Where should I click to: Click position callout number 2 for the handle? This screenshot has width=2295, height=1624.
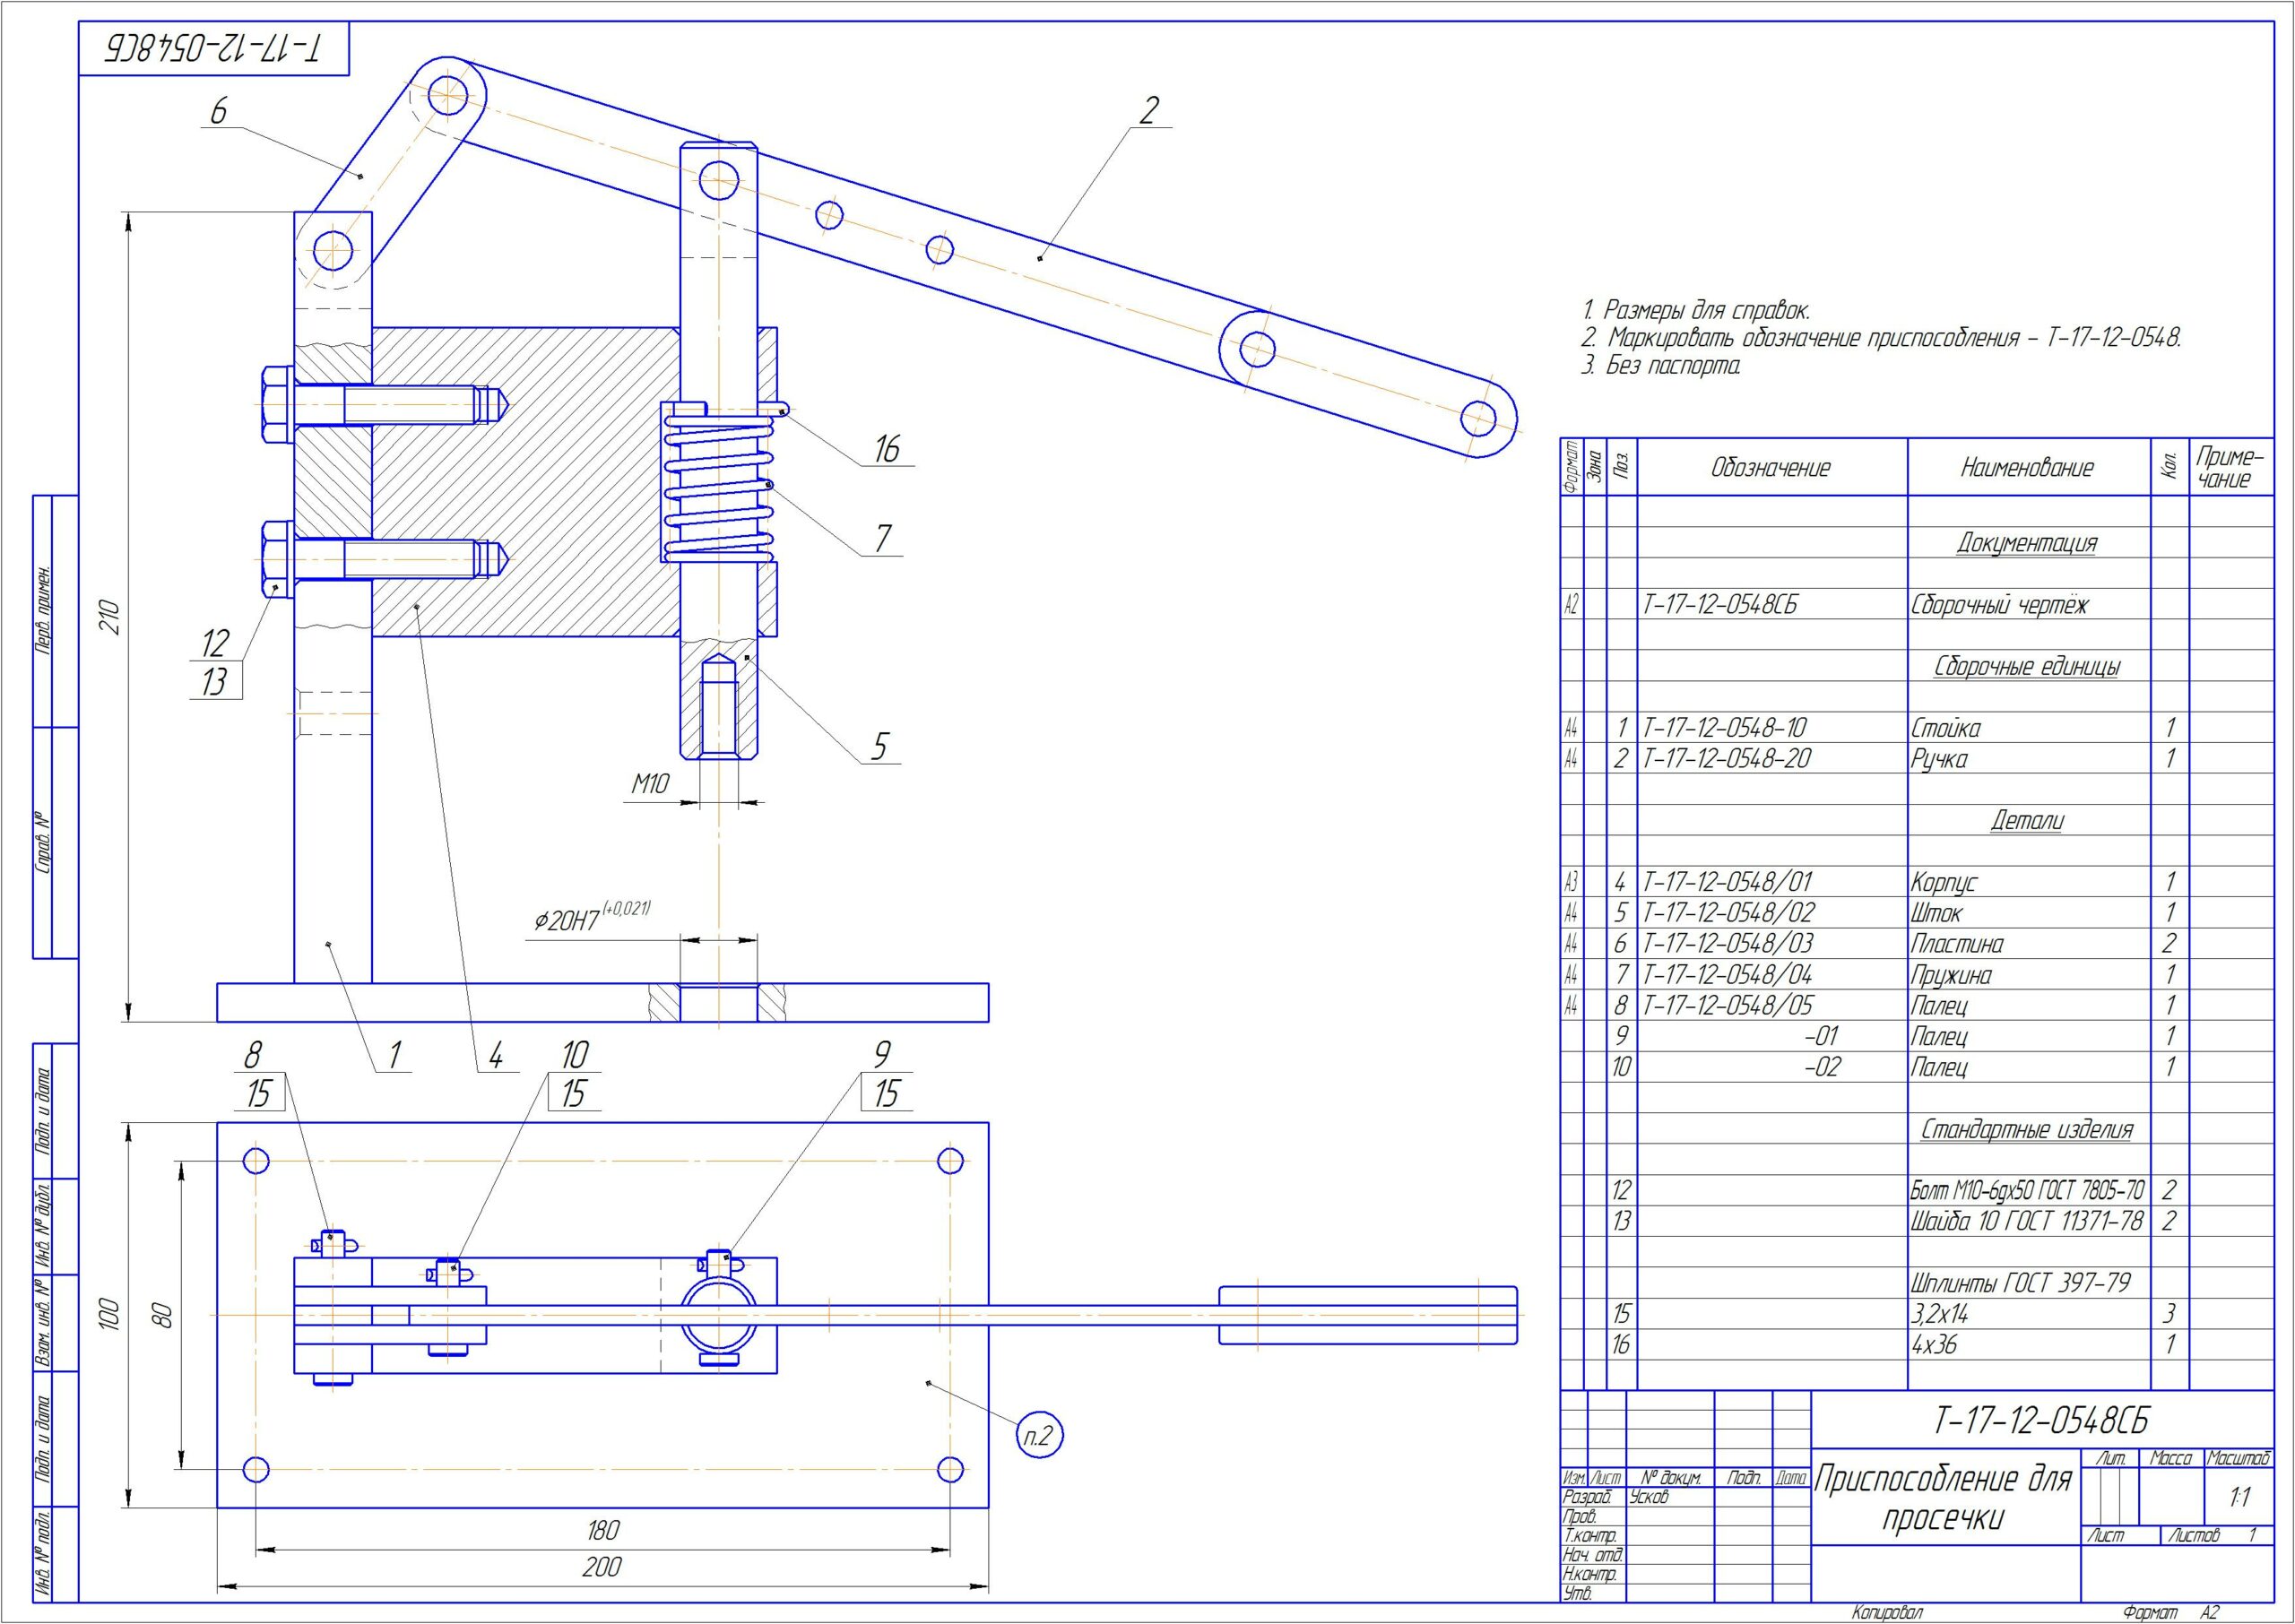1149,110
